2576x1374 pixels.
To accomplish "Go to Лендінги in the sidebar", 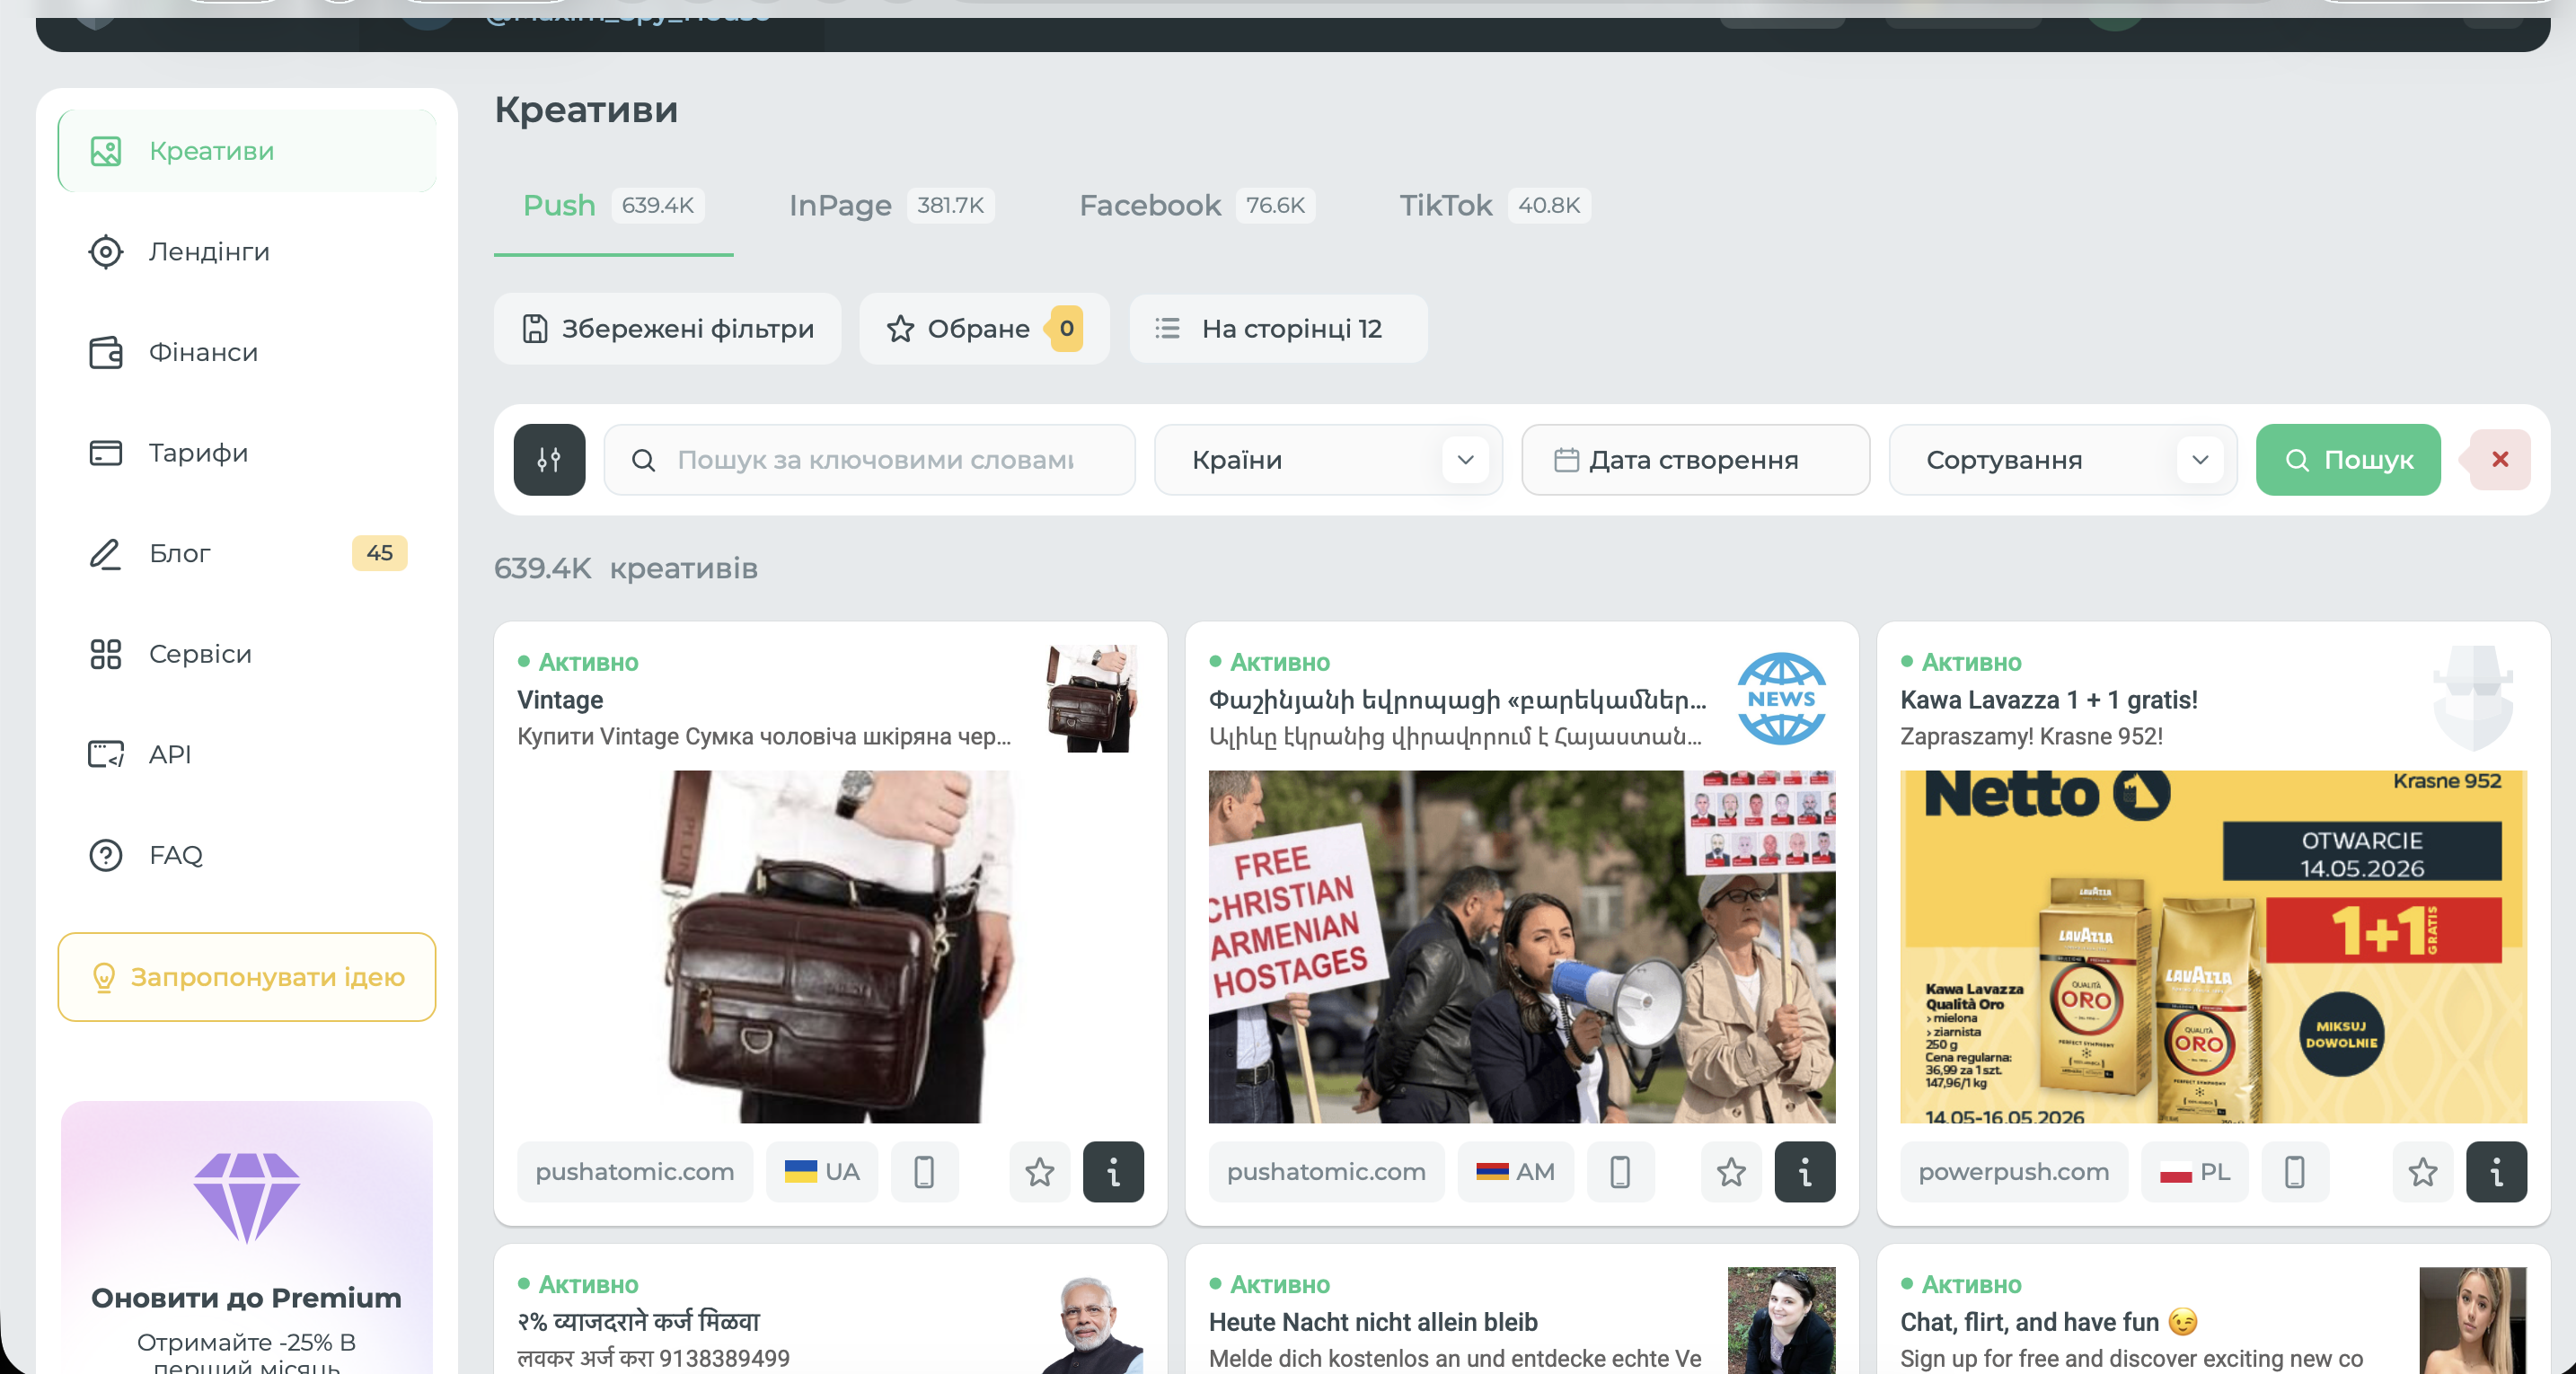I will 247,252.
